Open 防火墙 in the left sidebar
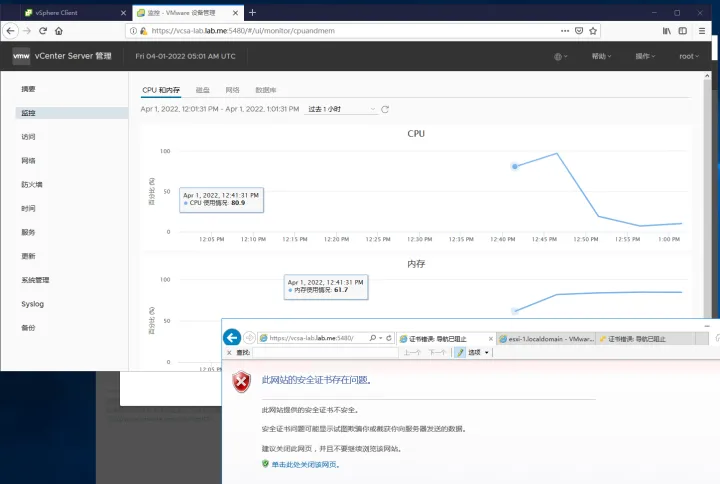 (32, 185)
